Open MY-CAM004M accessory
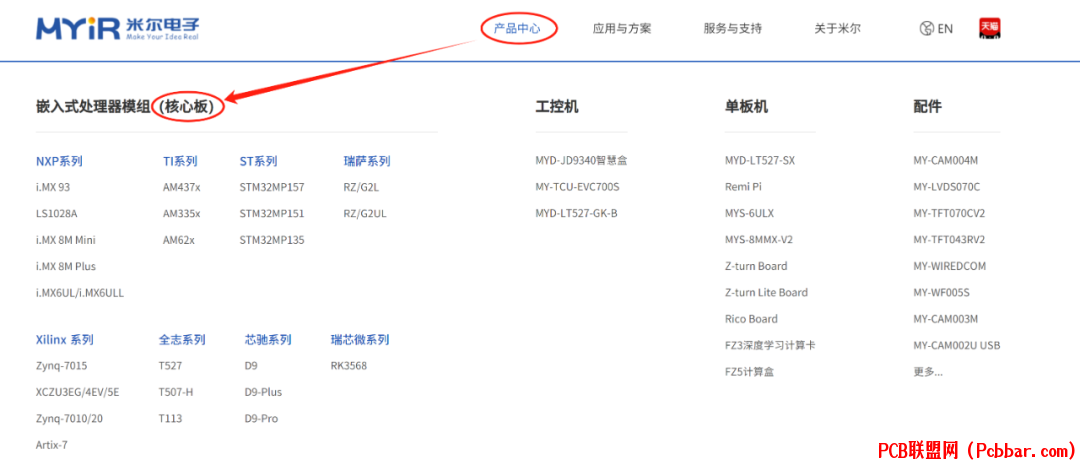The width and height of the screenshot is (1080, 465). [946, 161]
